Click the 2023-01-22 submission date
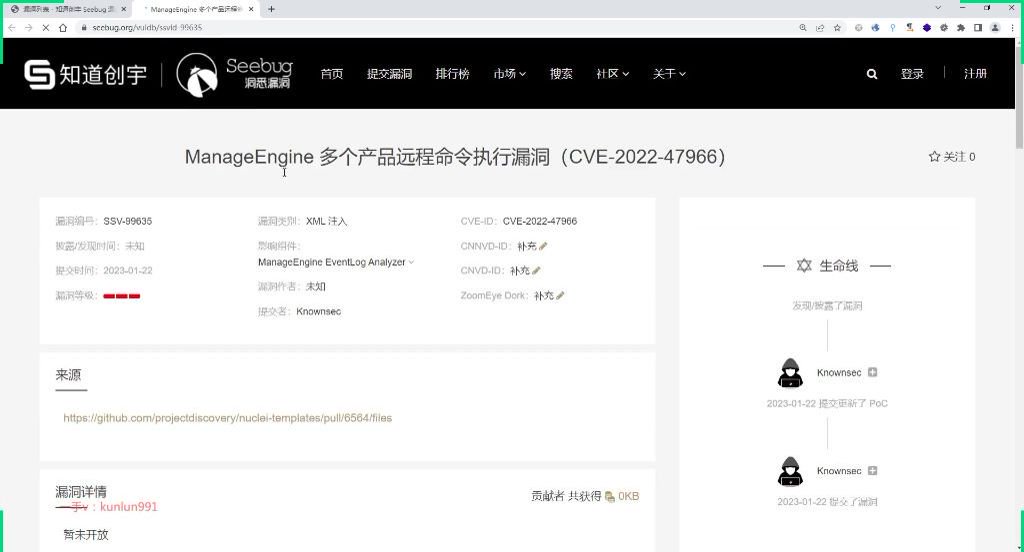Image resolution: width=1024 pixels, height=552 pixels. click(x=127, y=270)
